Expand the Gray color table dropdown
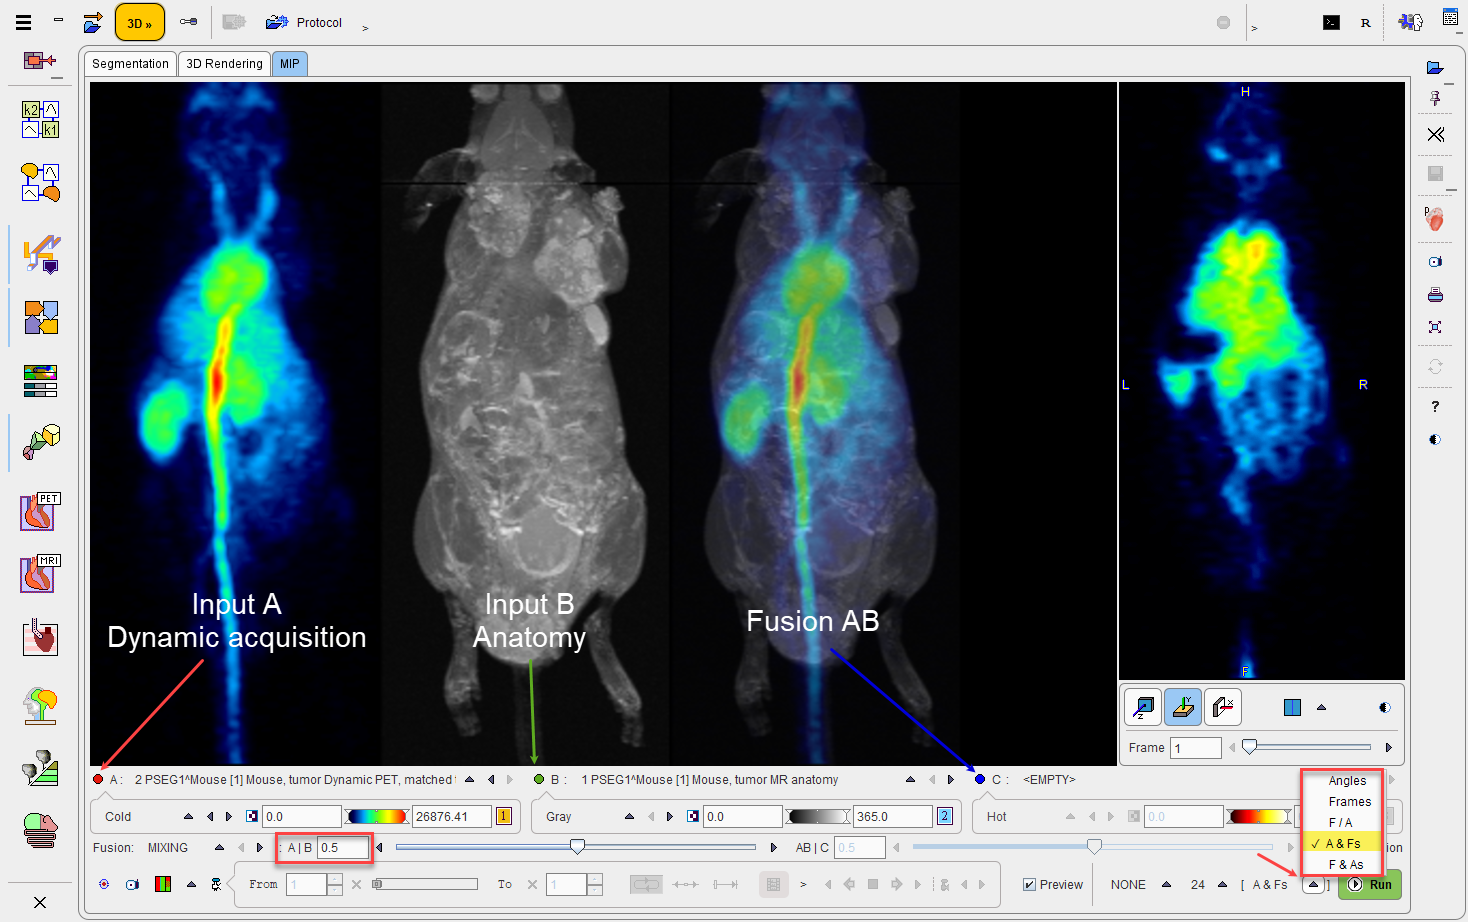Viewport: 1468px width, 922px height. 629,817
